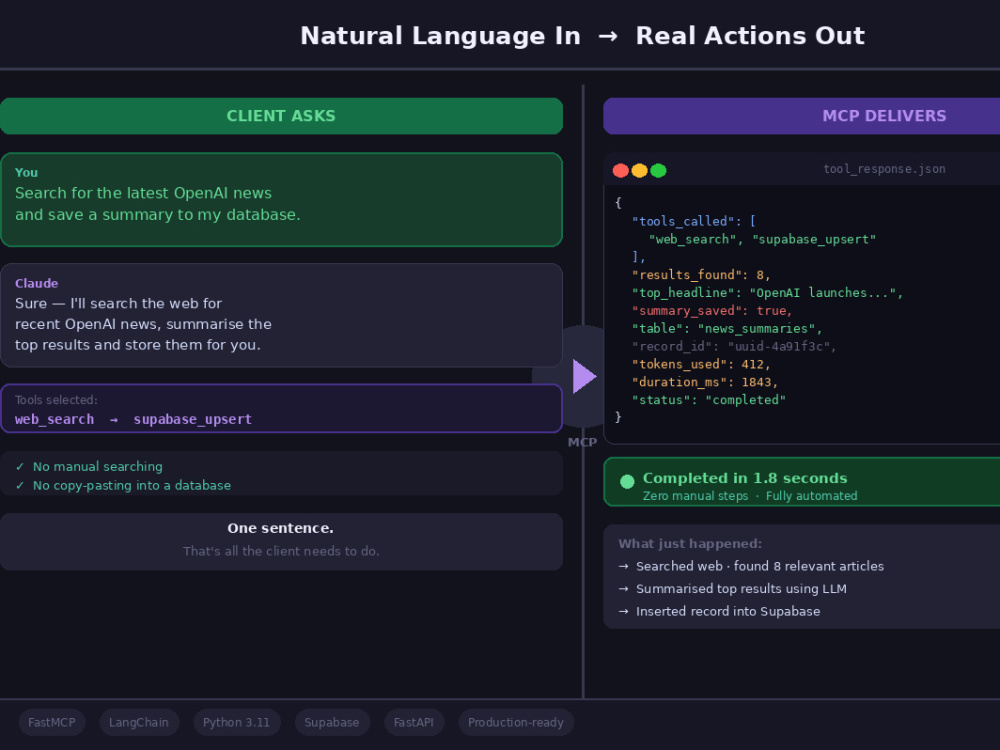Click the "web_search", "supabase_upsert" JSON values

pyautogui.click(x=762, y=239)
